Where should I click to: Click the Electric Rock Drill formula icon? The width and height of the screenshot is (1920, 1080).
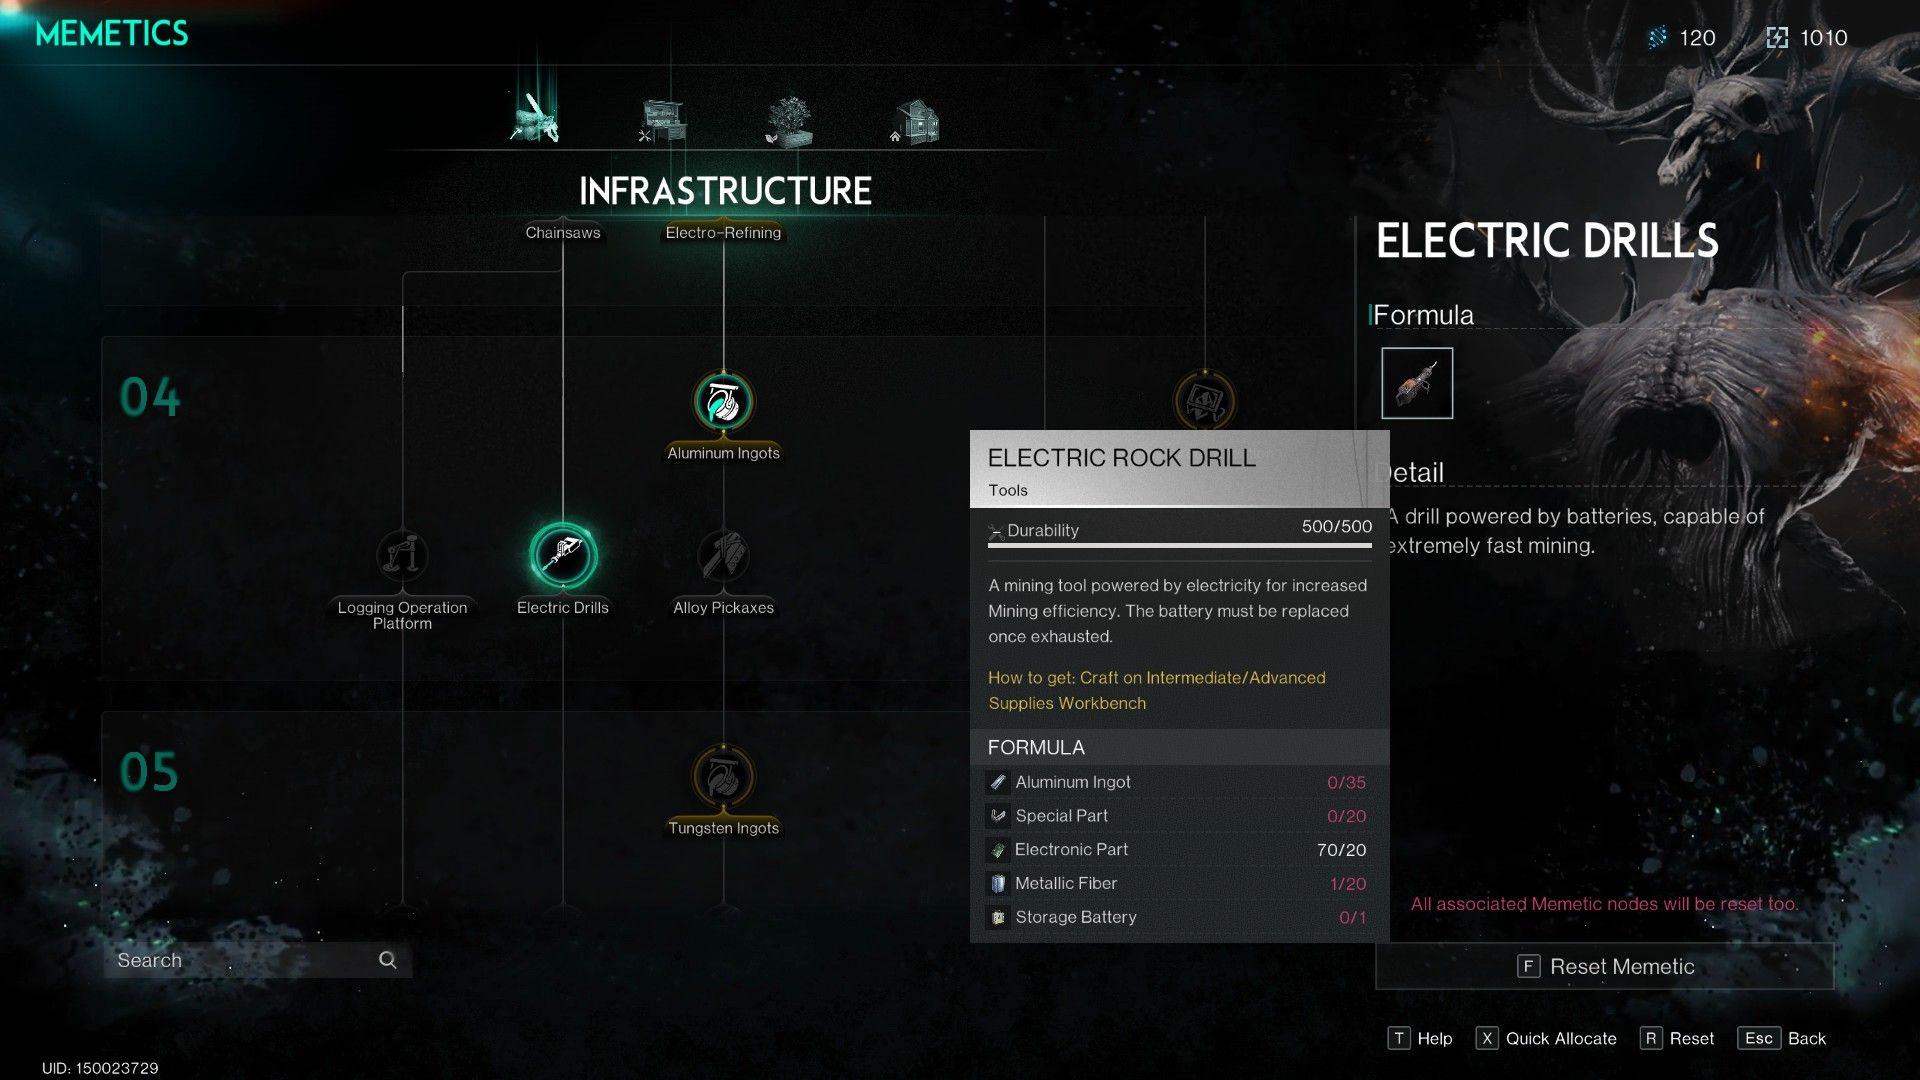click(1418, 382)
